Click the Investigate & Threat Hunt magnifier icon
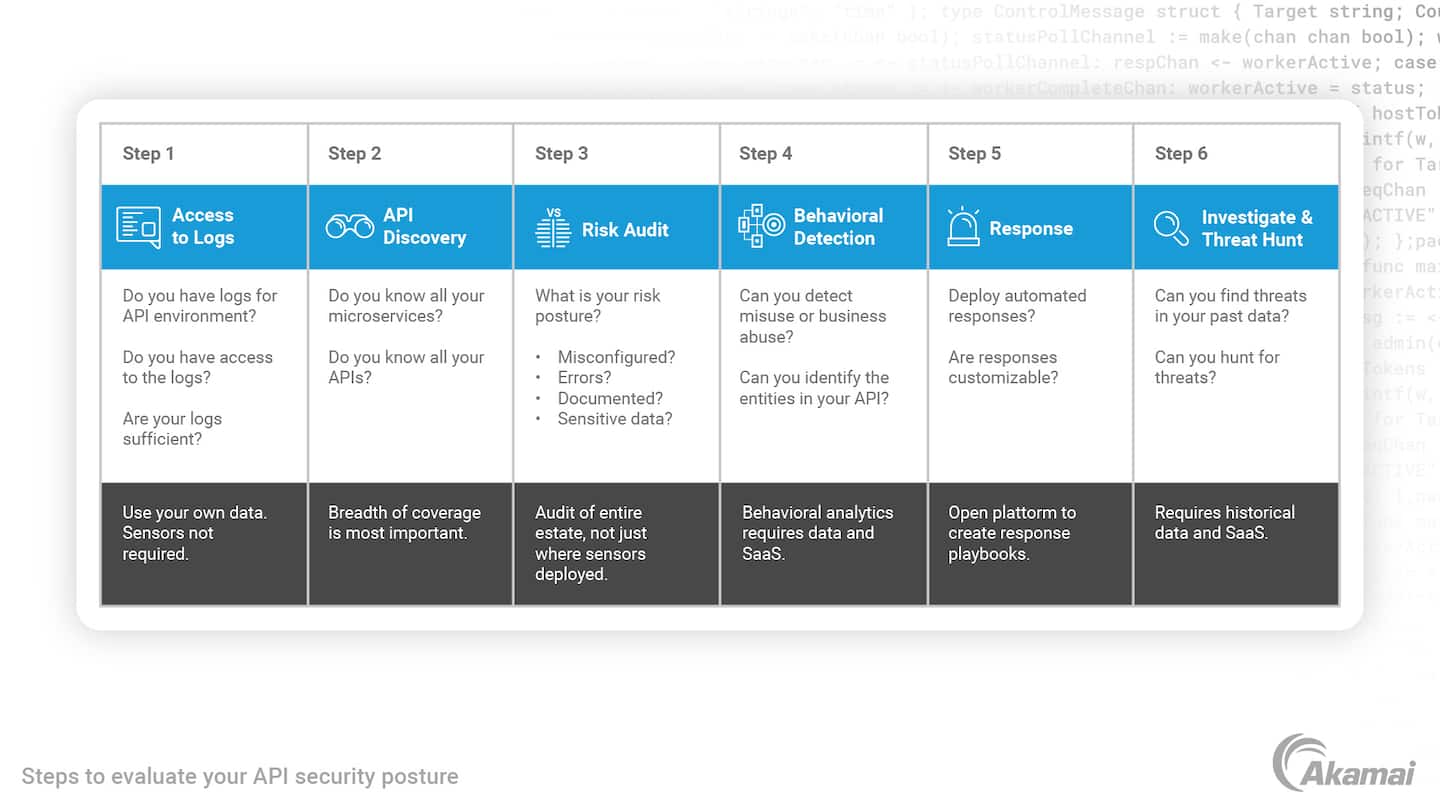 1171,228
